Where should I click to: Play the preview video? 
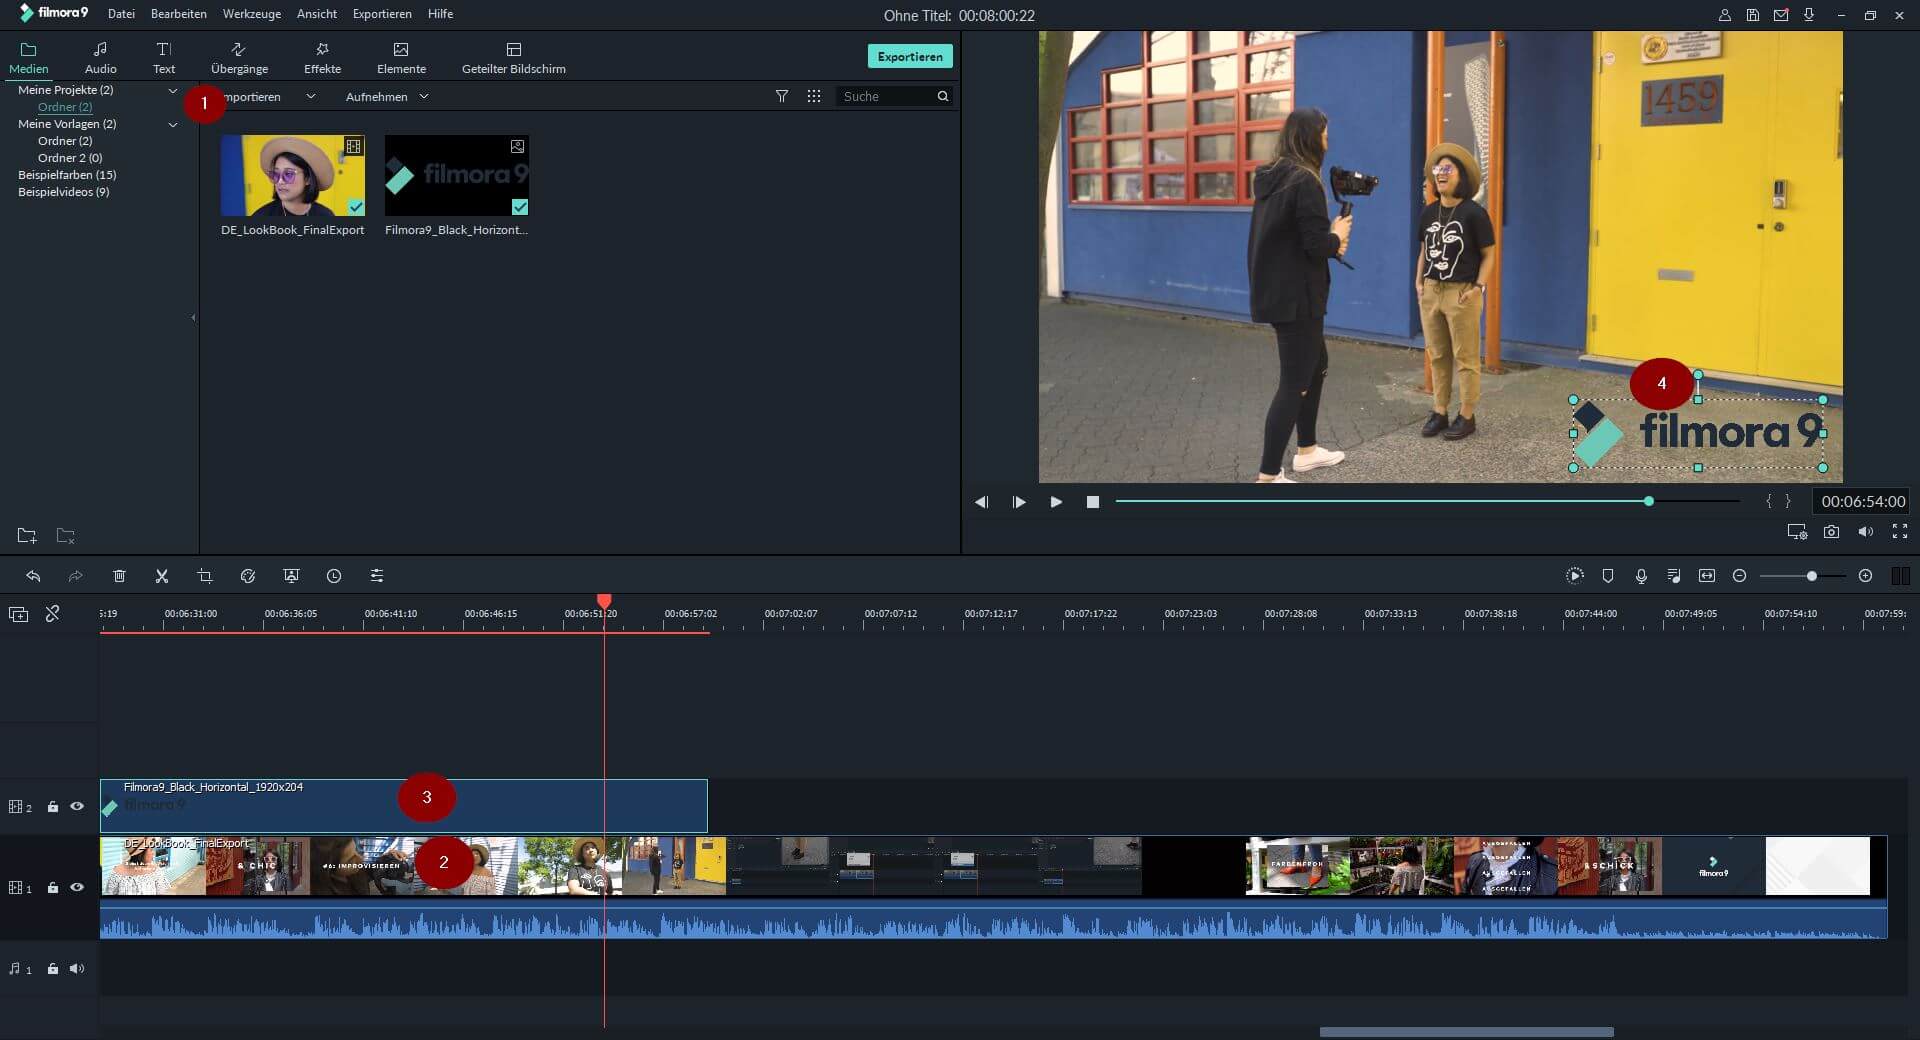tap(1056, 502)
